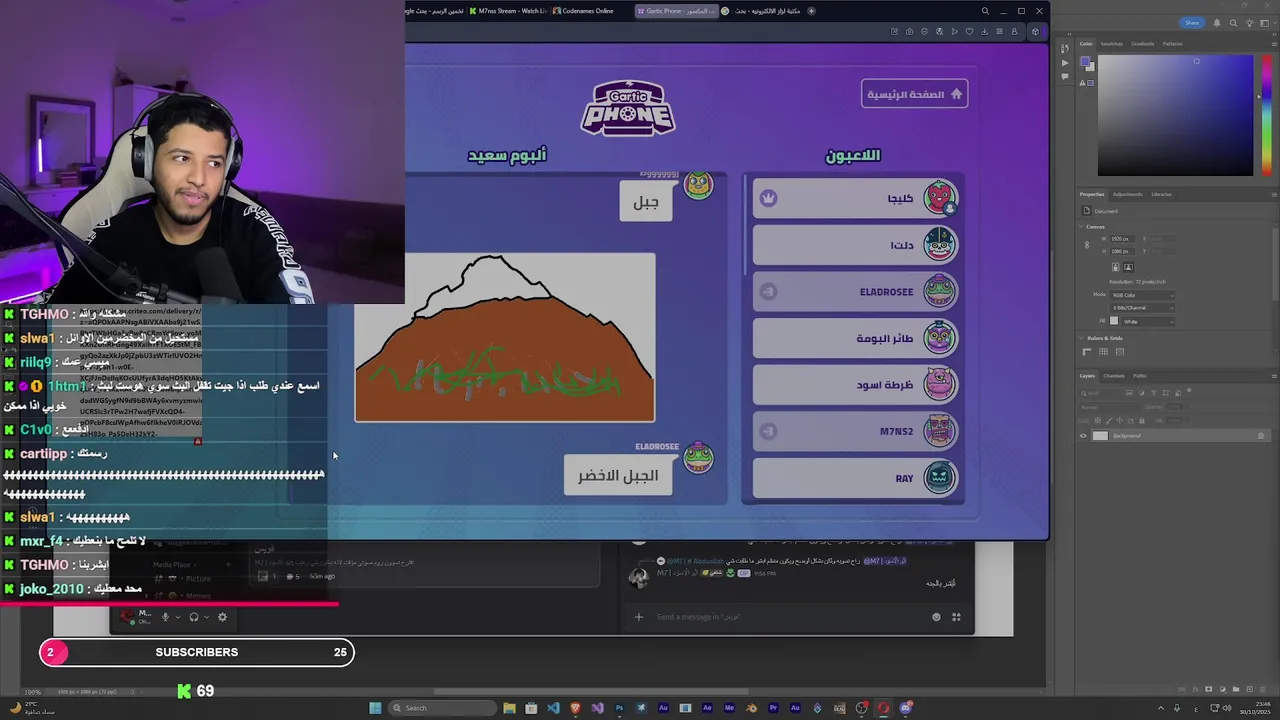The width and height of the screenshot is (1280, 720).
Task: Click the home page button in Gartic Phone
Action: (x=914, y=94)
